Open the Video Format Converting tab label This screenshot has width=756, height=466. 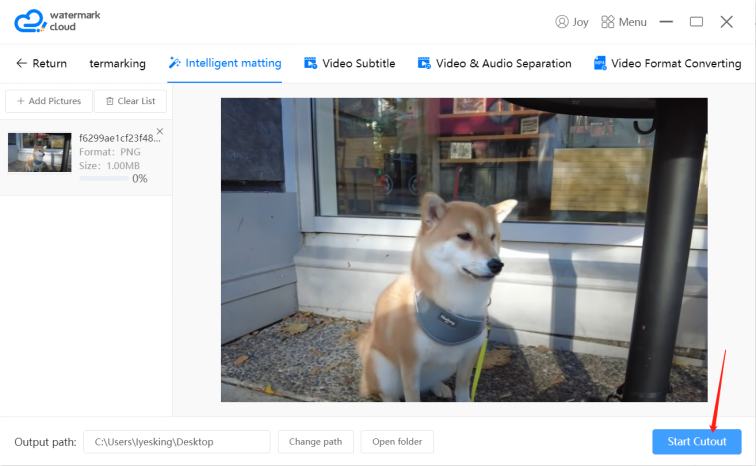(676, 63)
